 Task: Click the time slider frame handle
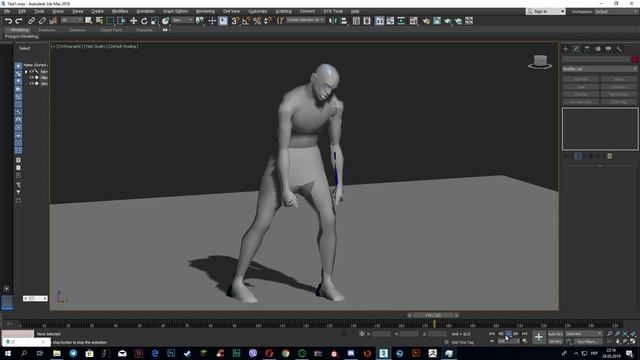pos(433,315)
